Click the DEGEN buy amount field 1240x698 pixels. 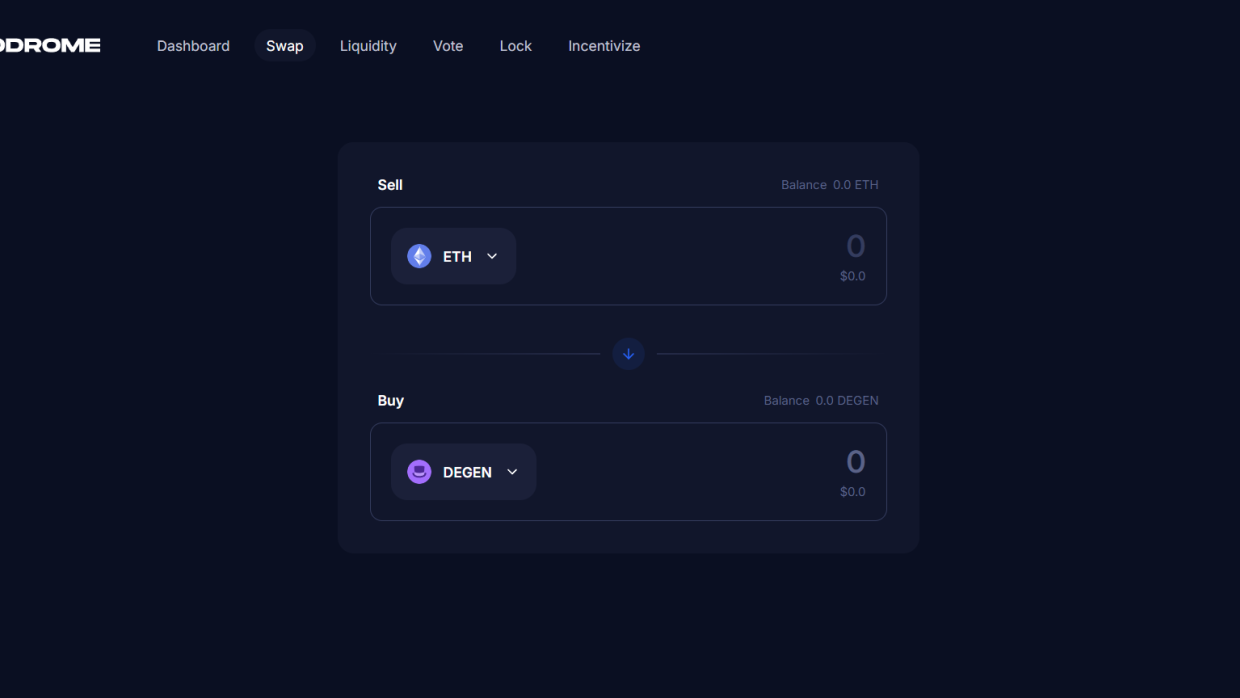tap(855, 462)
